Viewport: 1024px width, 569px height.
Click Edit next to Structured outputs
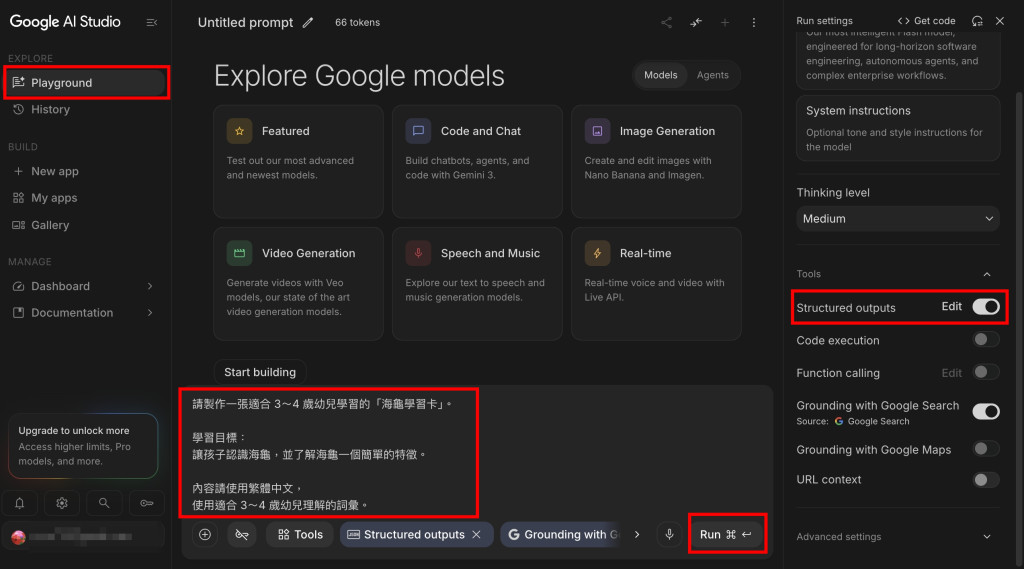[x=952, y=306]
